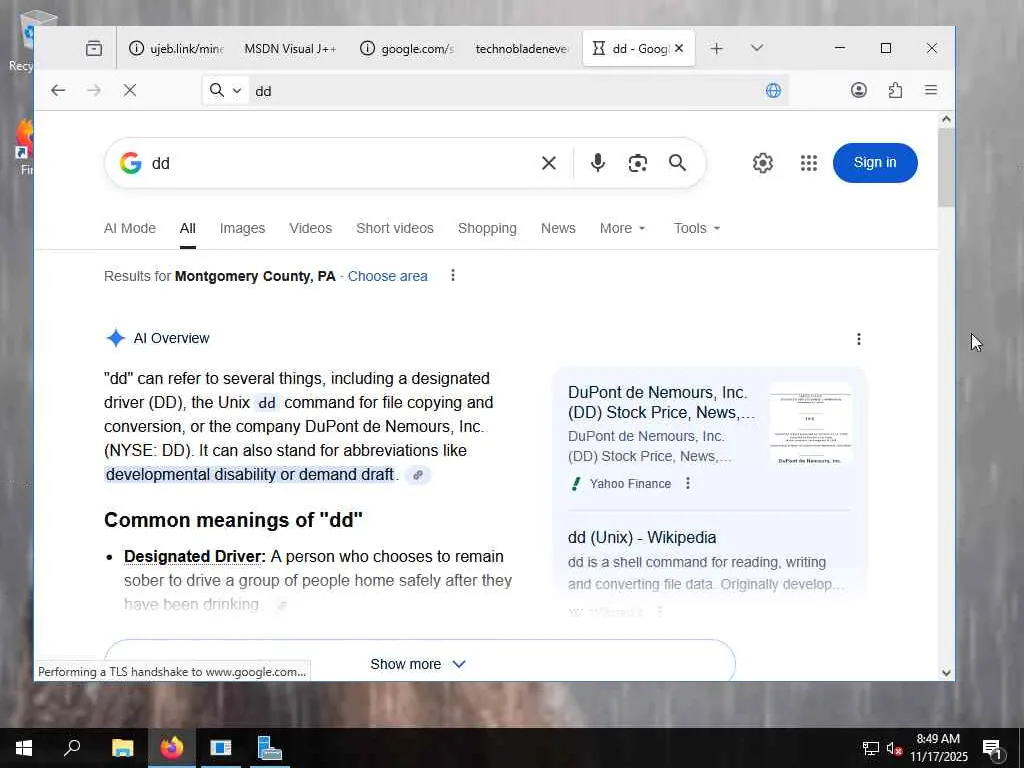Open AI Overview options menu
1024x768 pixels.
859,339
